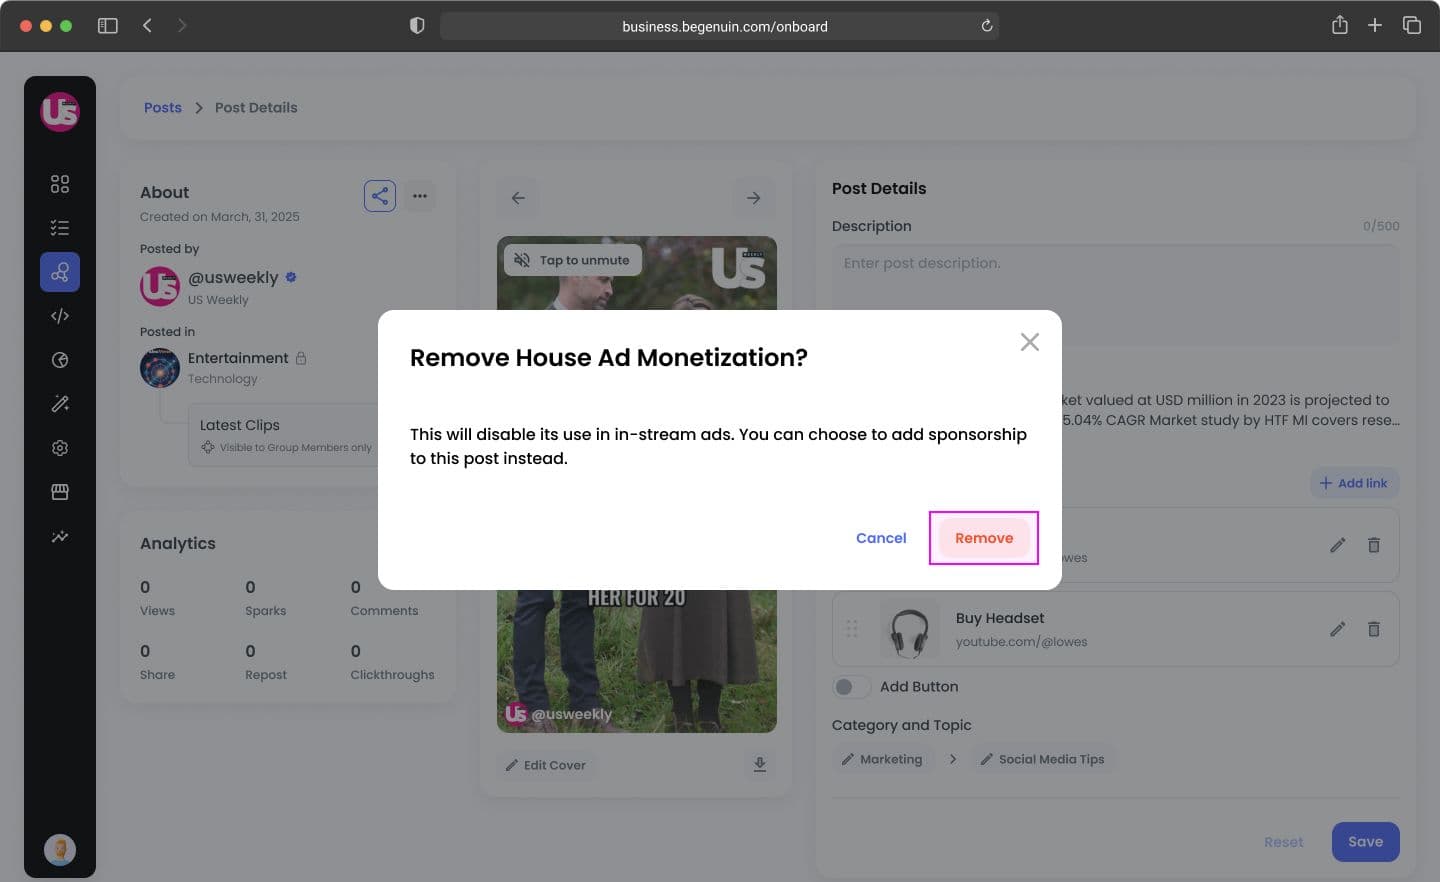Tap to unmute the video
This screenshot has height=882, width=1440.
click(572, 260)
